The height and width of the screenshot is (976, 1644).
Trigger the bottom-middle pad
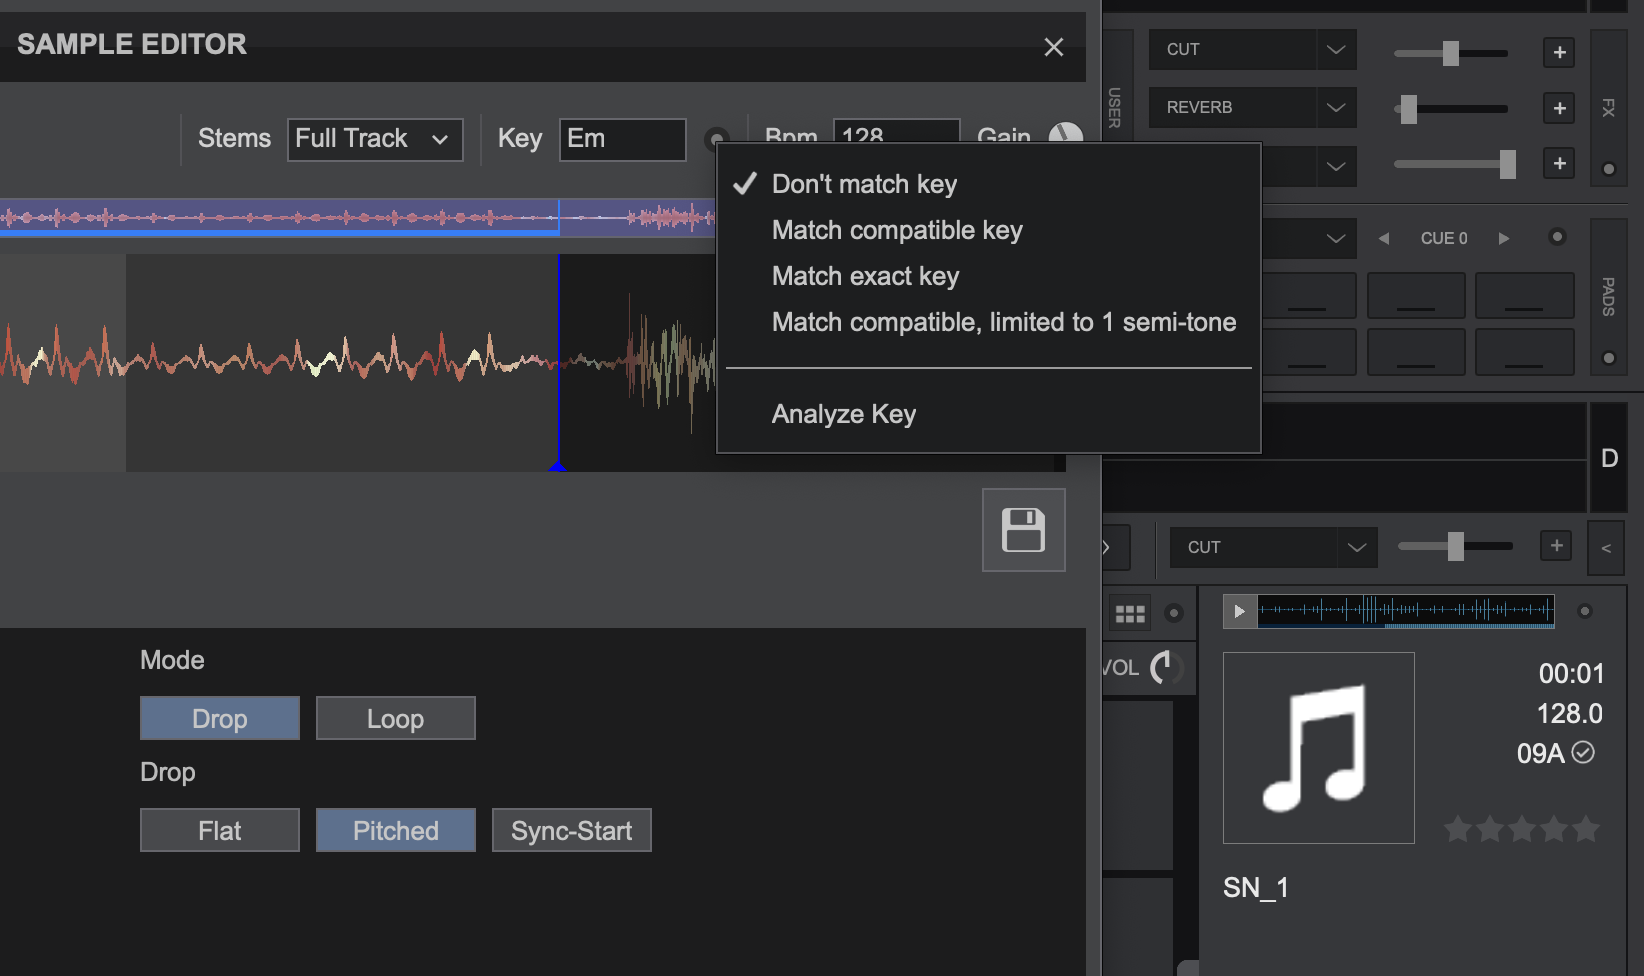coord(1416,352)
